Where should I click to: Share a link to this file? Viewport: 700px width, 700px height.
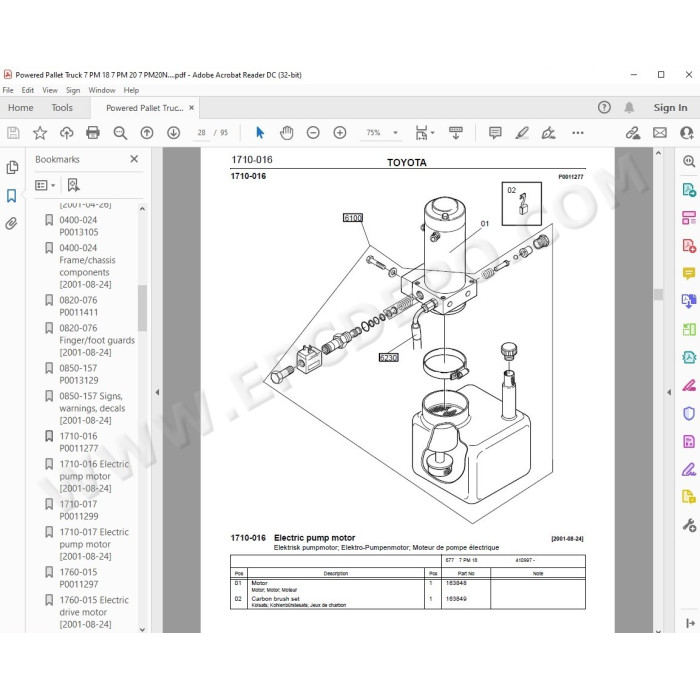click(x=633, y=133)
